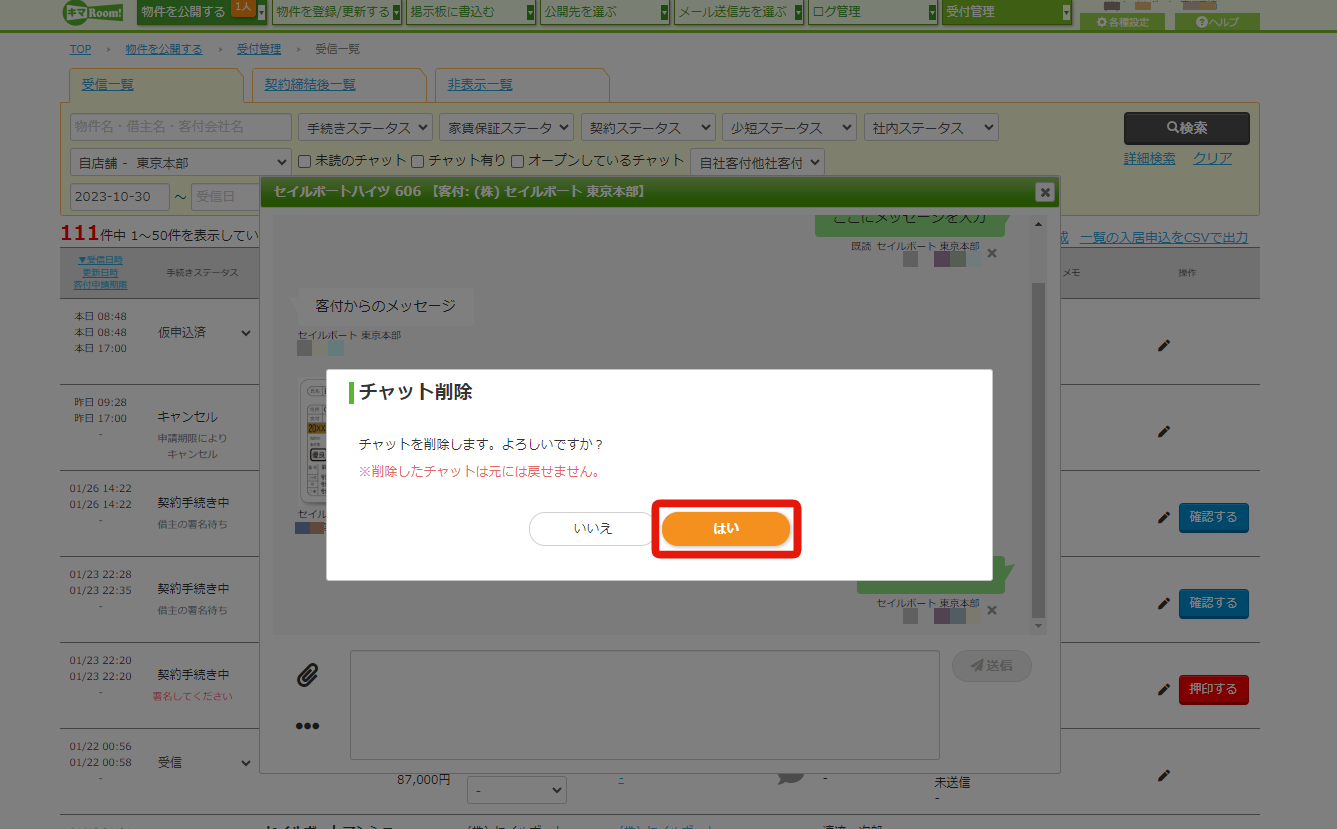
Task: Expand 手続きステータス dropdown
Action: click(x=365, y=127)
